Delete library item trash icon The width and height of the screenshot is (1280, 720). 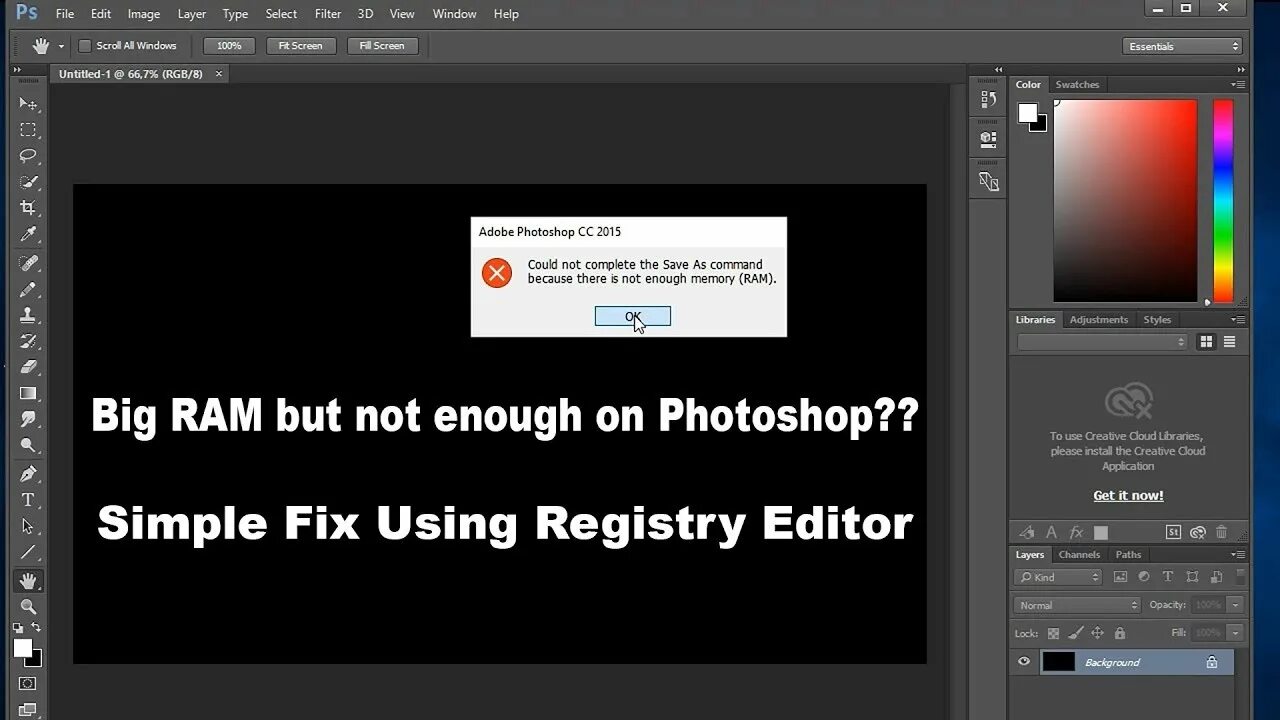[x=1221, y=533]
